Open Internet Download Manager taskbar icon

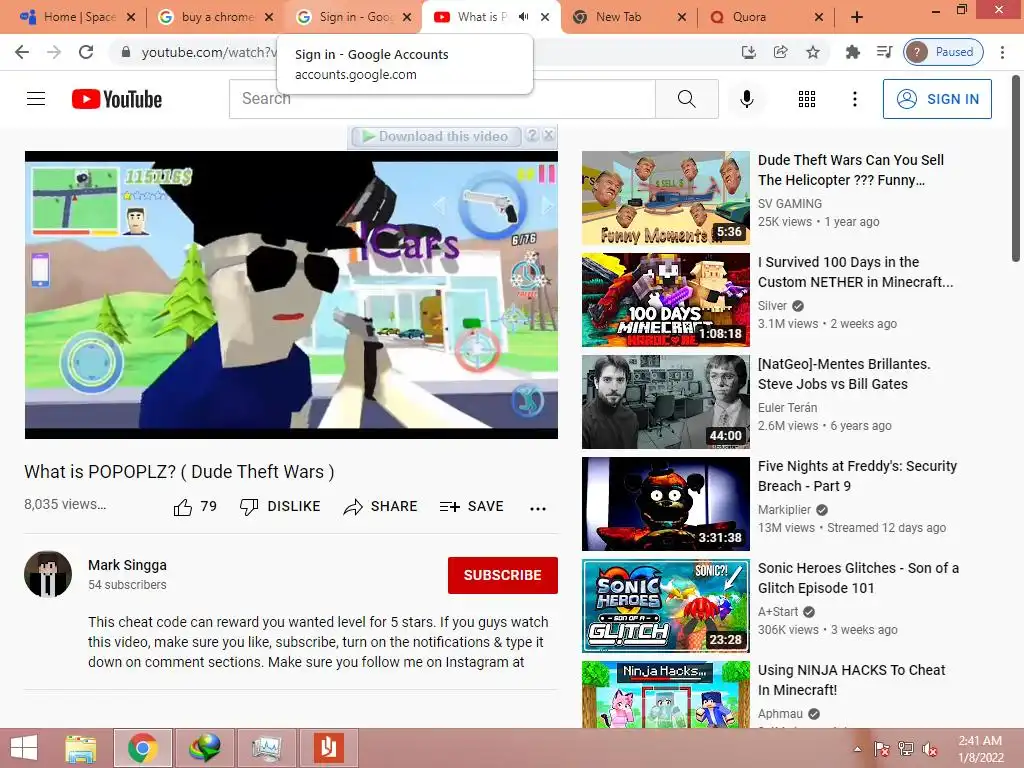click(x=204, y=748)
